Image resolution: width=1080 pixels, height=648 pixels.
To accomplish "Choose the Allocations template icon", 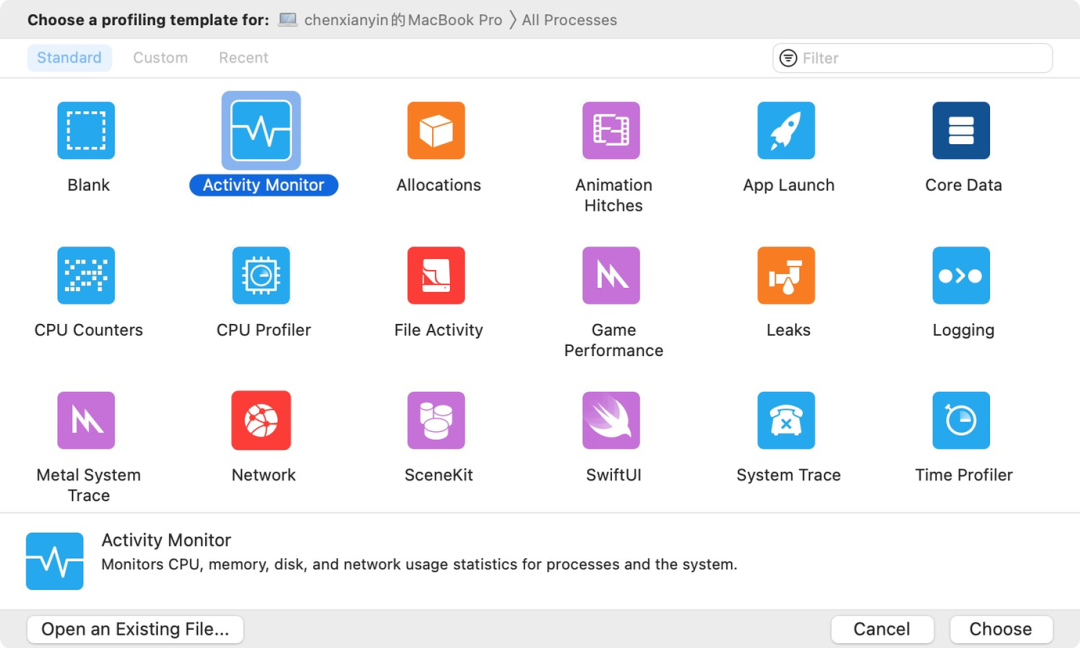I will point(436,131).
